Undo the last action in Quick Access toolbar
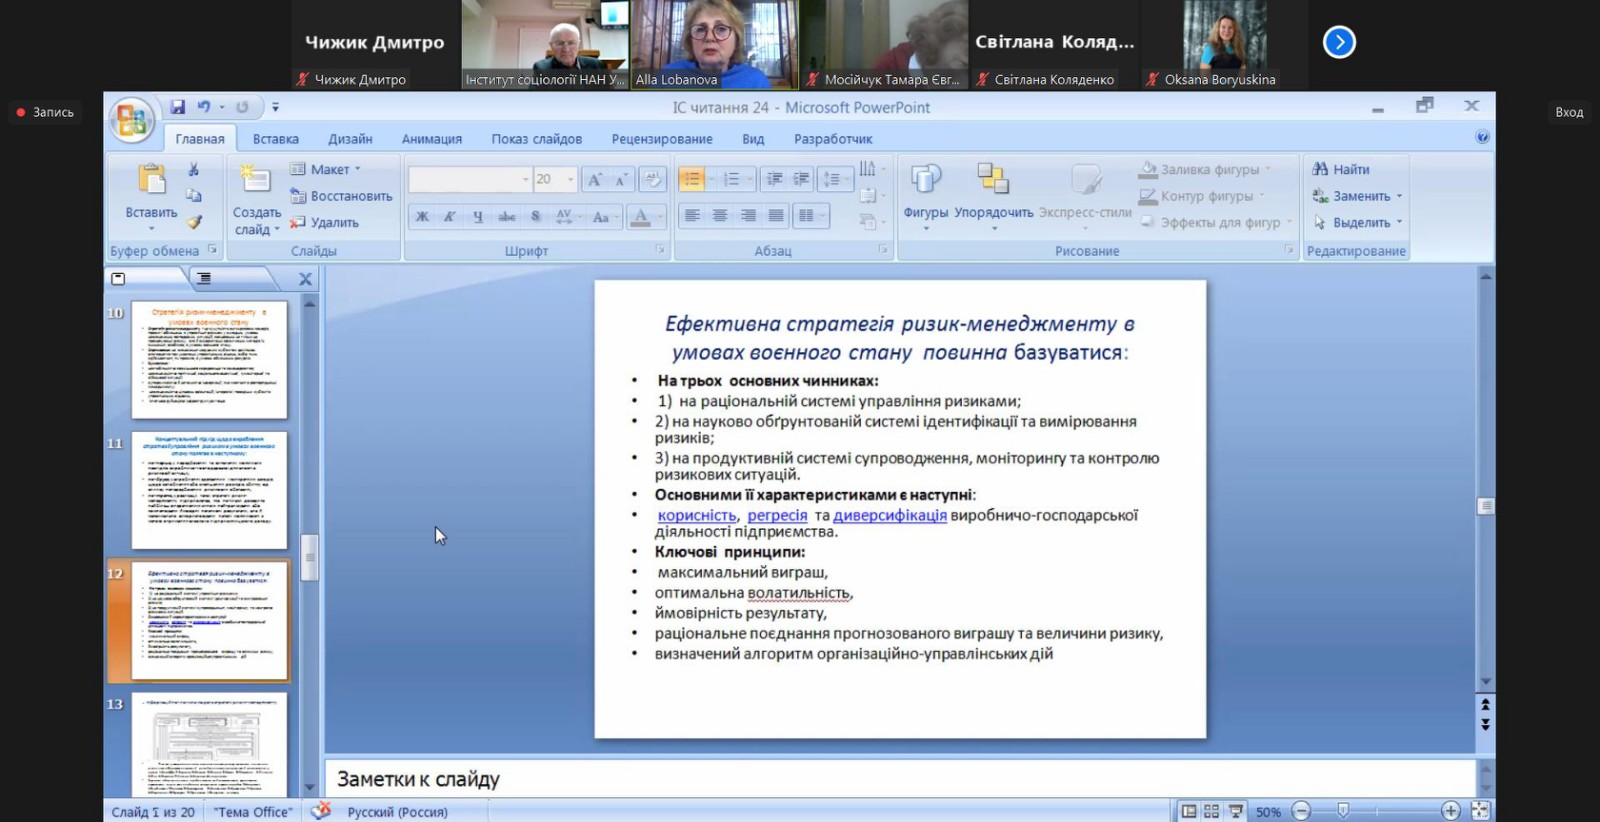Viewport: 1600px width, 822px height. click(x=203, y=106)
